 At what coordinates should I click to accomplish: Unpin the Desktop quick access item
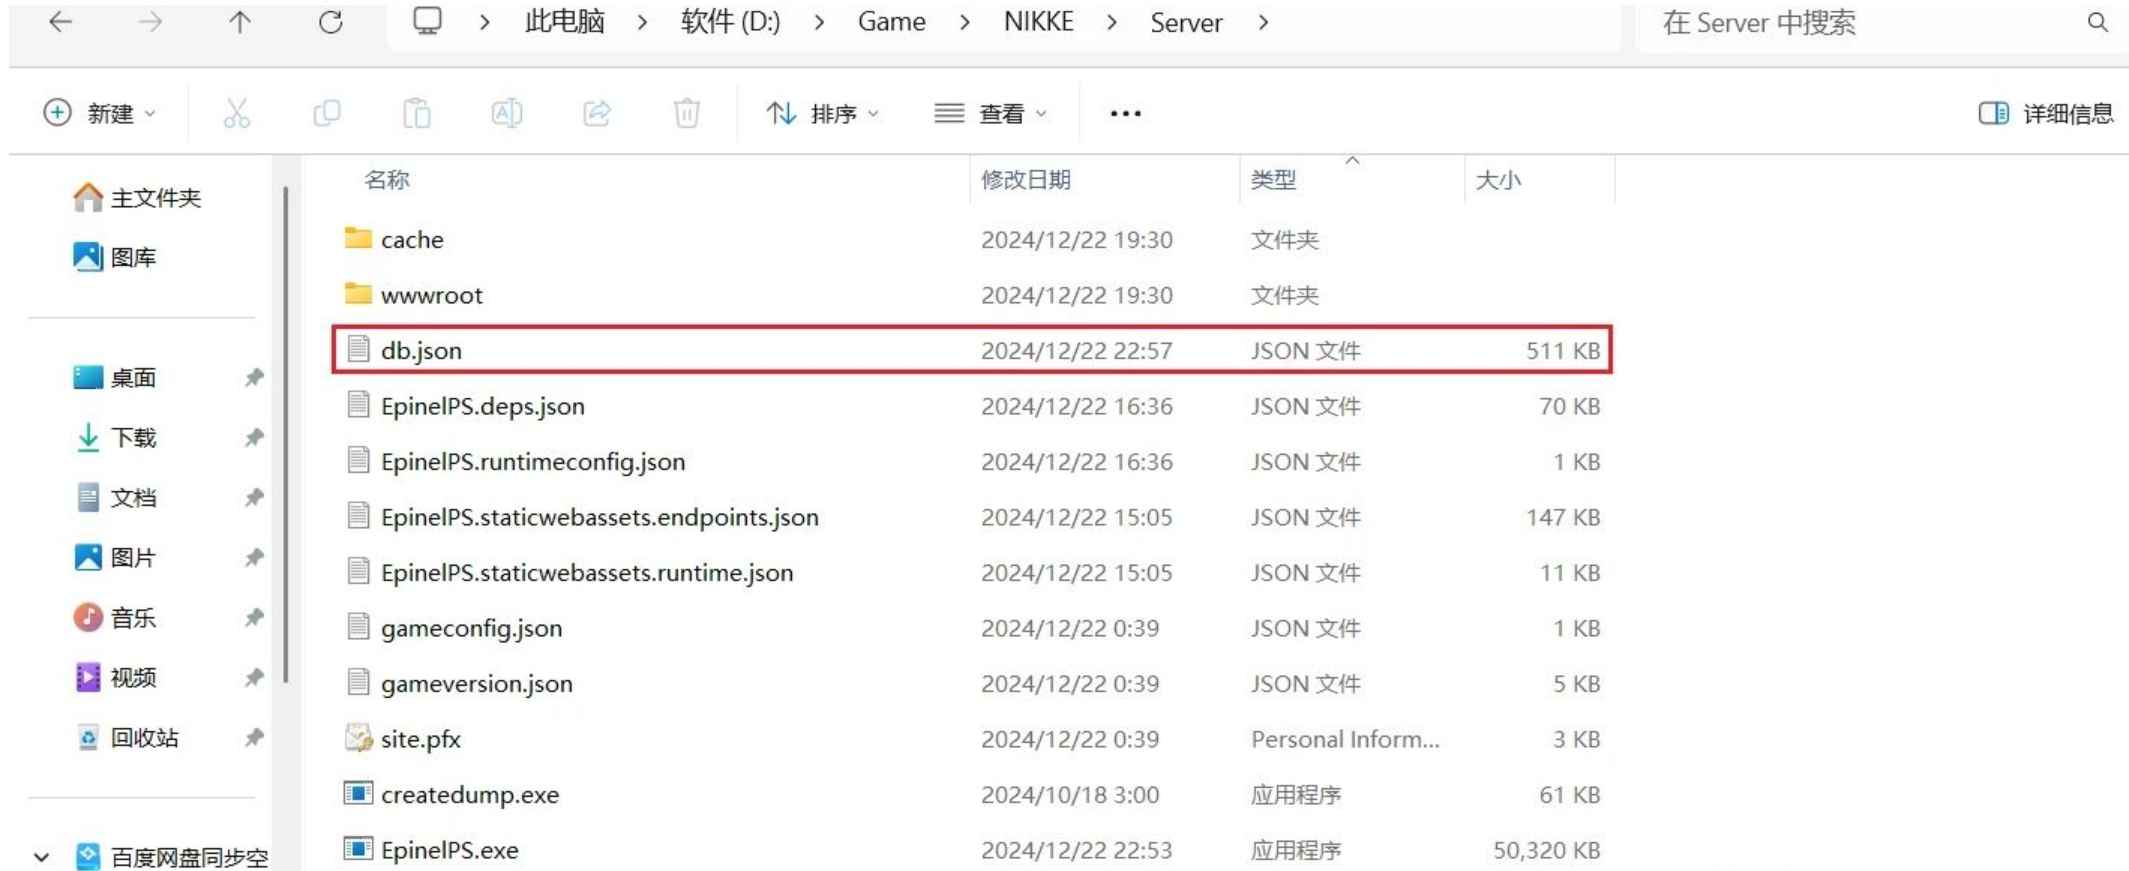pos(254,377)
